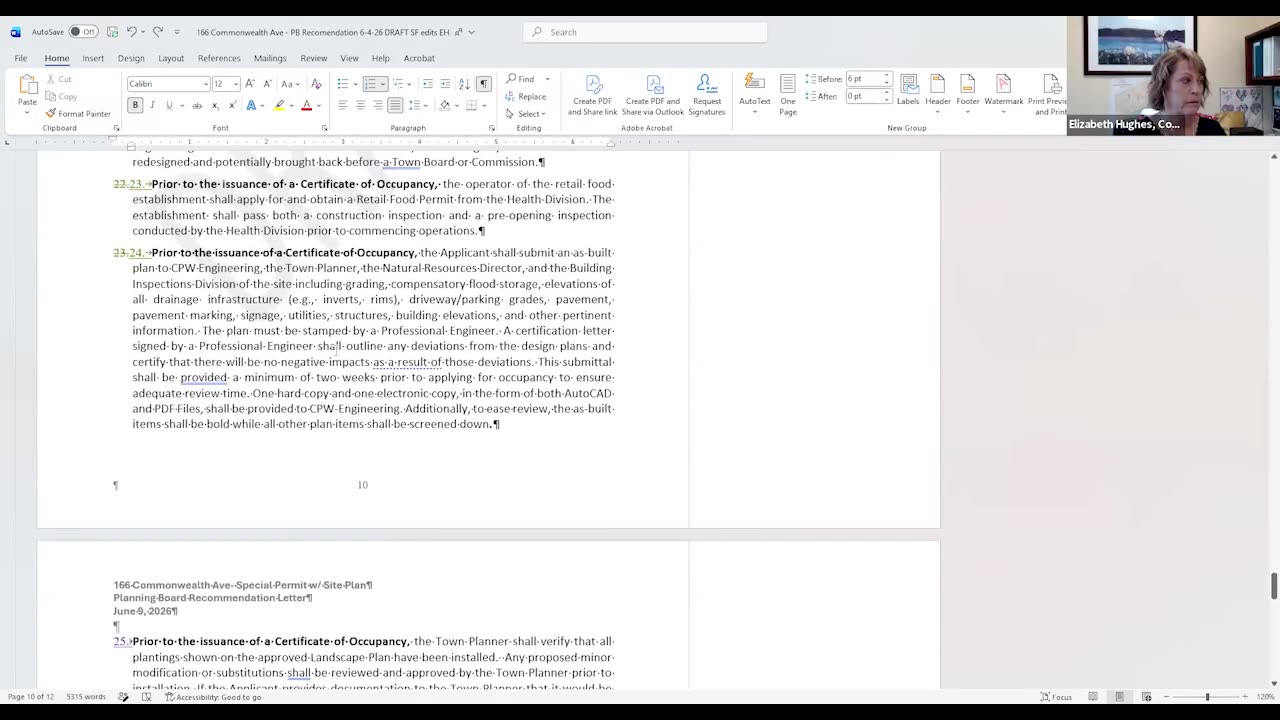Center the paragraph text

361,105
